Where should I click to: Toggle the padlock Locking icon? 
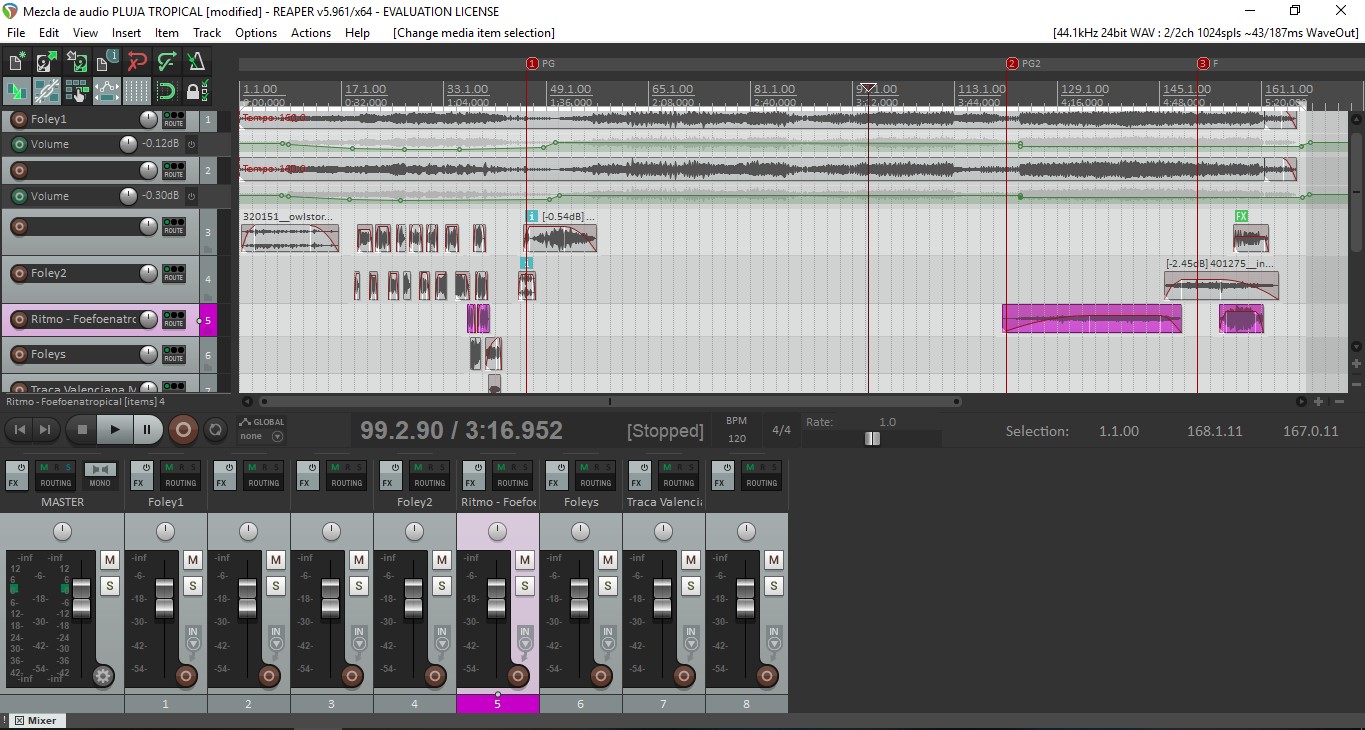[196, 92]
